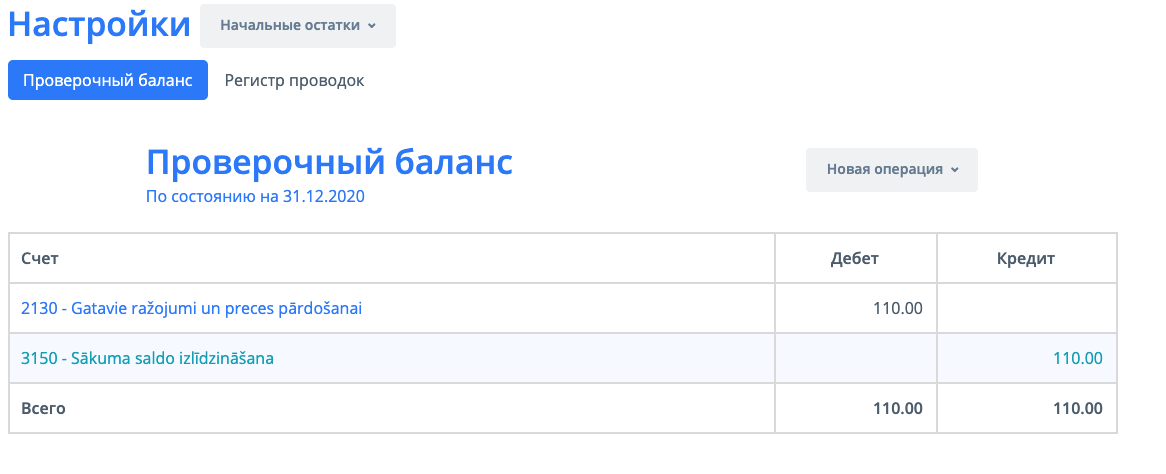Click the Счет column header

[x=40, y=258]
